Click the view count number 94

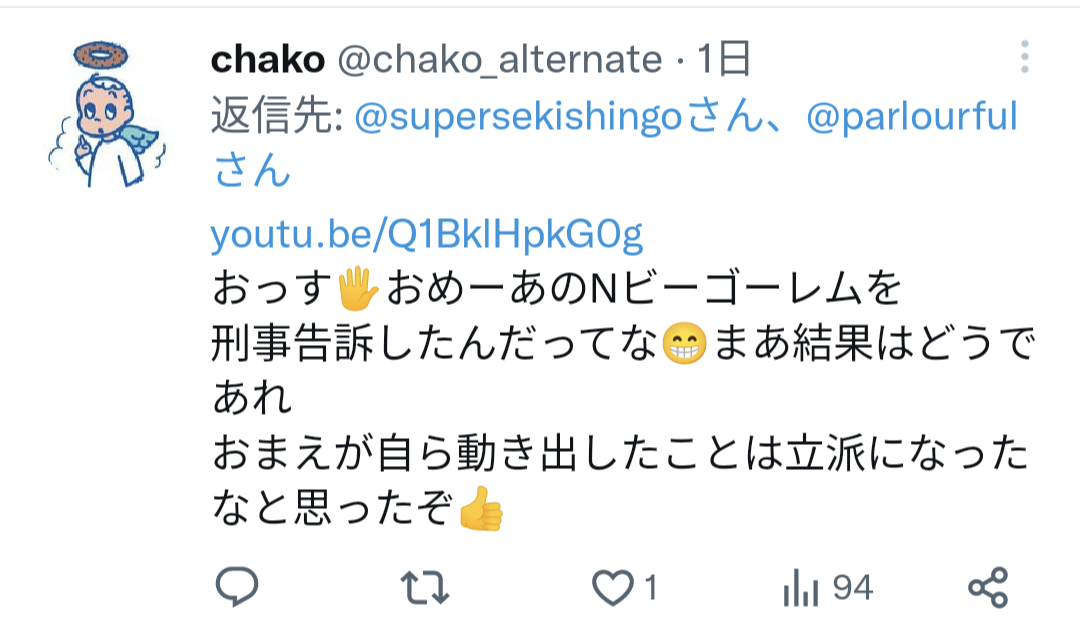point(853,588)
